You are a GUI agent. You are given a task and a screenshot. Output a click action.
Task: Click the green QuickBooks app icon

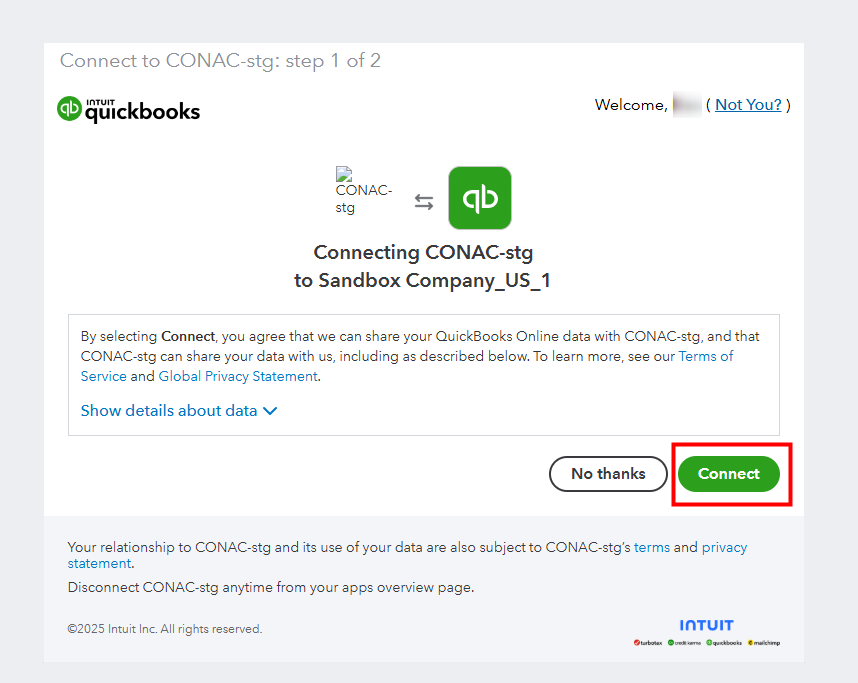coord(480,198)
